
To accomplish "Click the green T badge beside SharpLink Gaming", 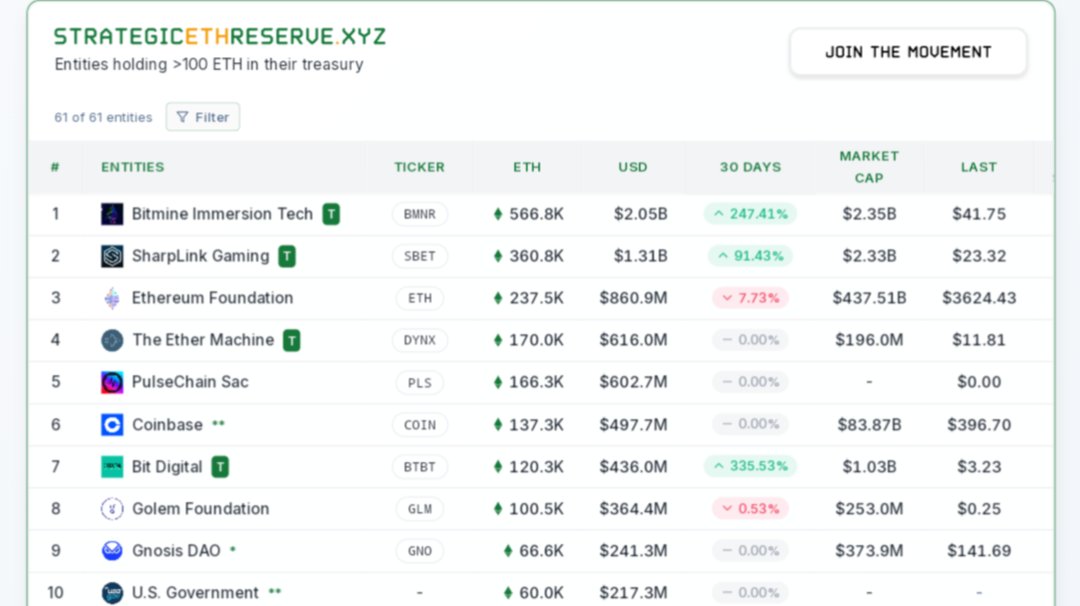I will point(287,256).
